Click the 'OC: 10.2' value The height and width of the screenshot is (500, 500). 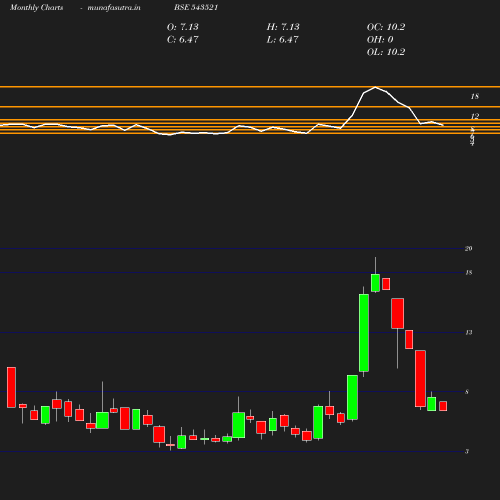(x=386, y=27)
